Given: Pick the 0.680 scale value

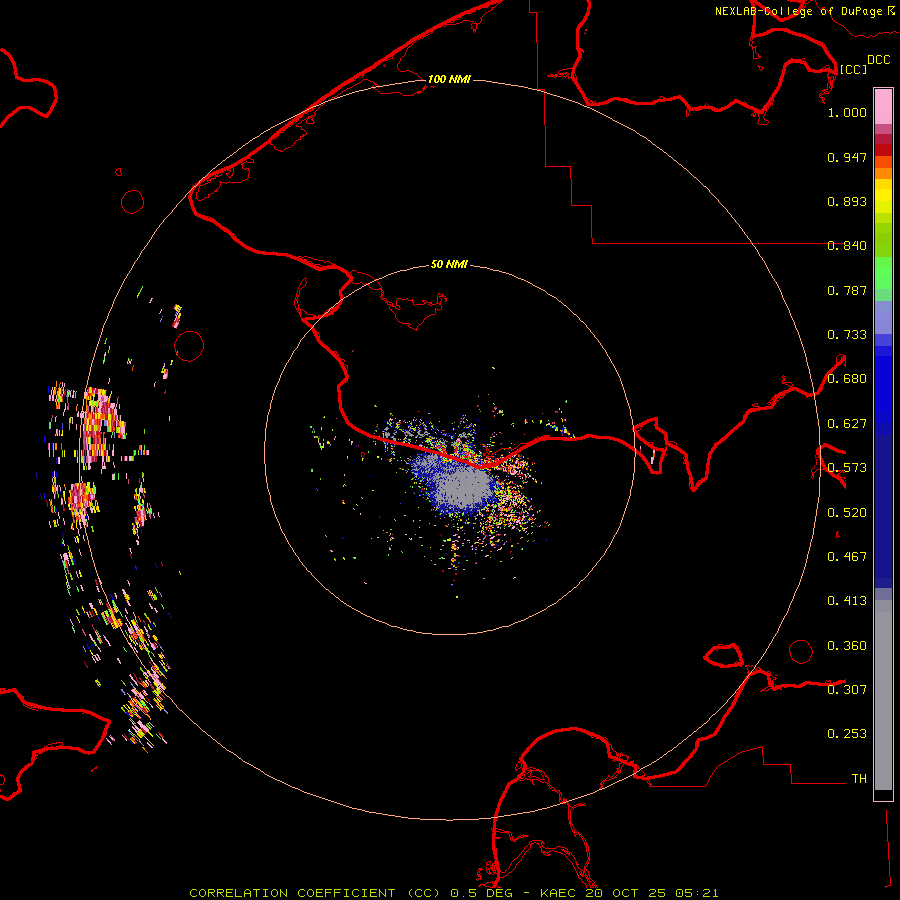Looking at the screenshot, I should [x=847, y=379].
